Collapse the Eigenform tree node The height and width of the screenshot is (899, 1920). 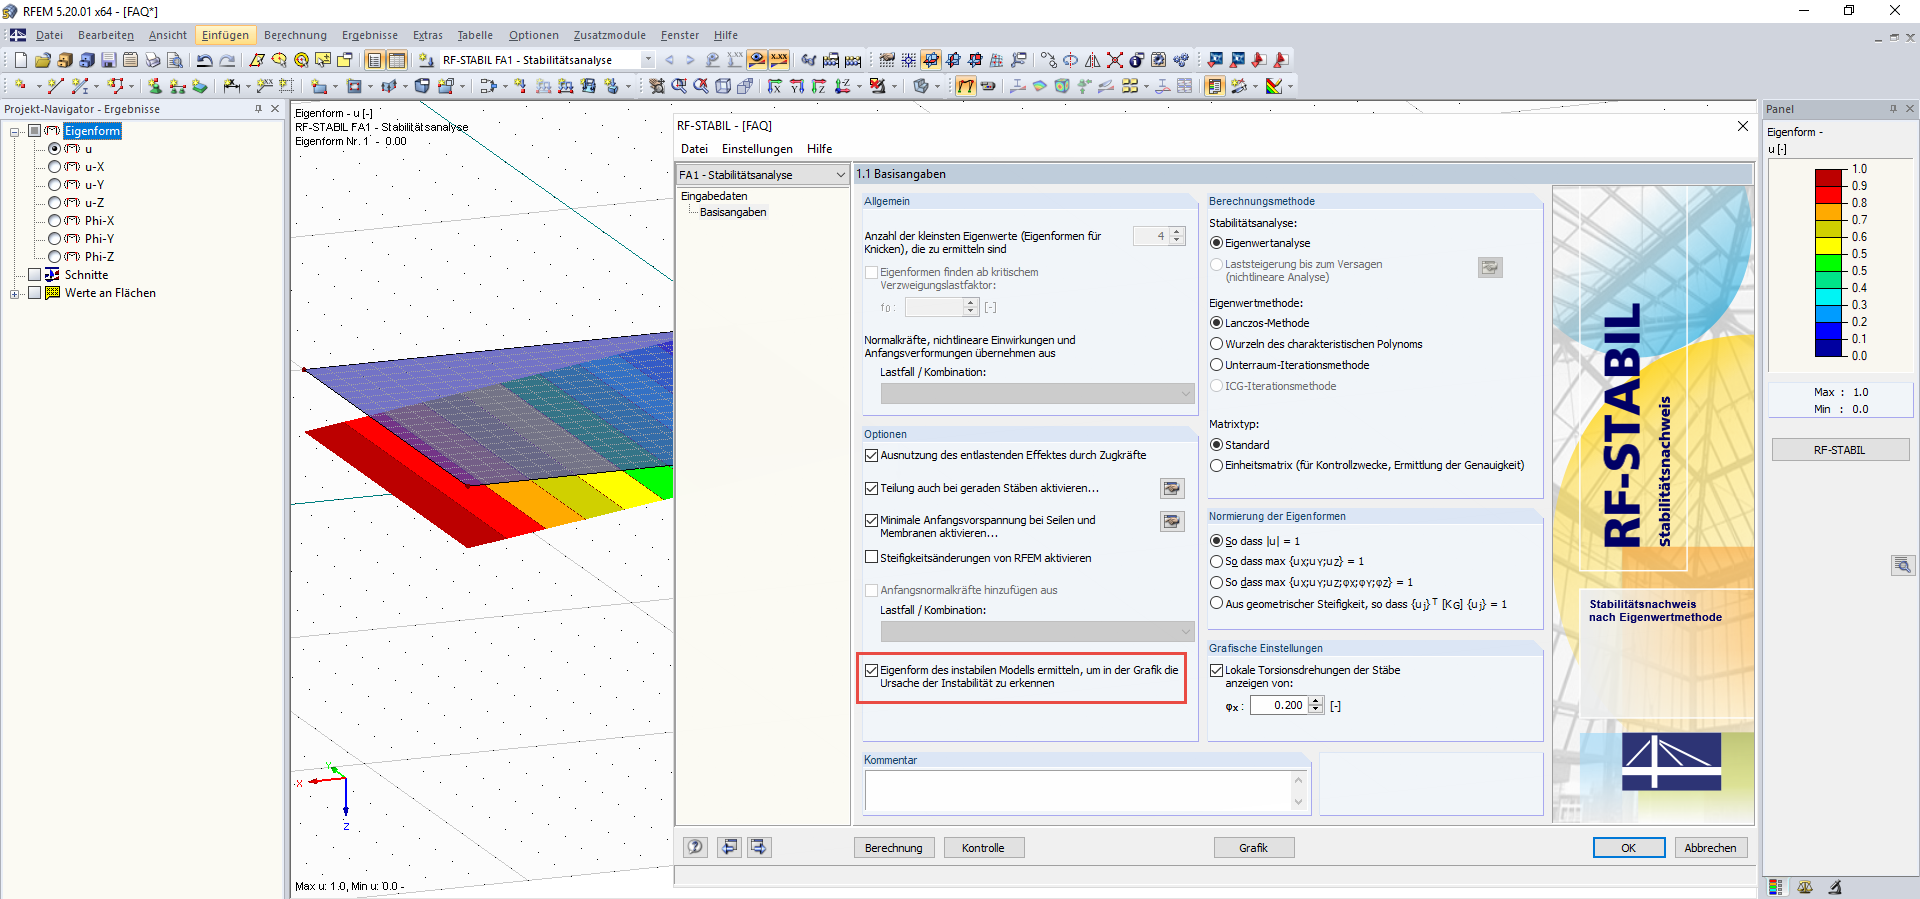[x=15, y=131]
